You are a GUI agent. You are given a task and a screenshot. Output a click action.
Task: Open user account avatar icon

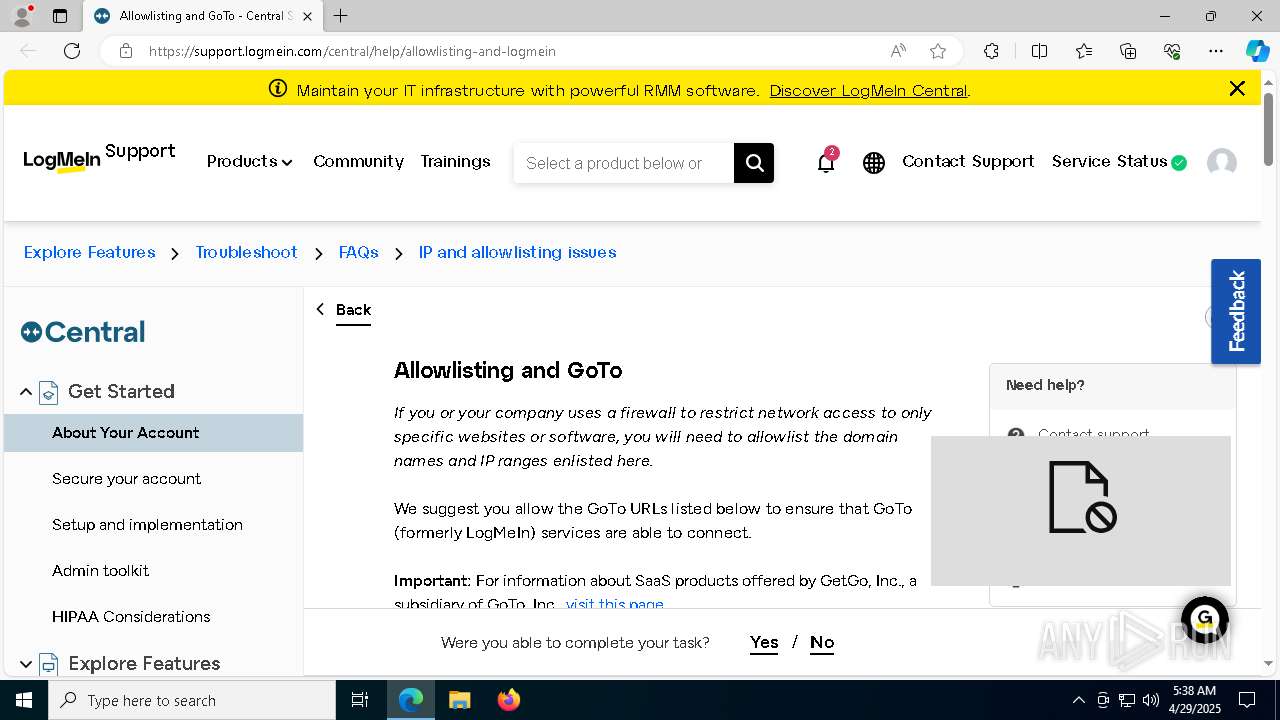(x=1222, y=163)
